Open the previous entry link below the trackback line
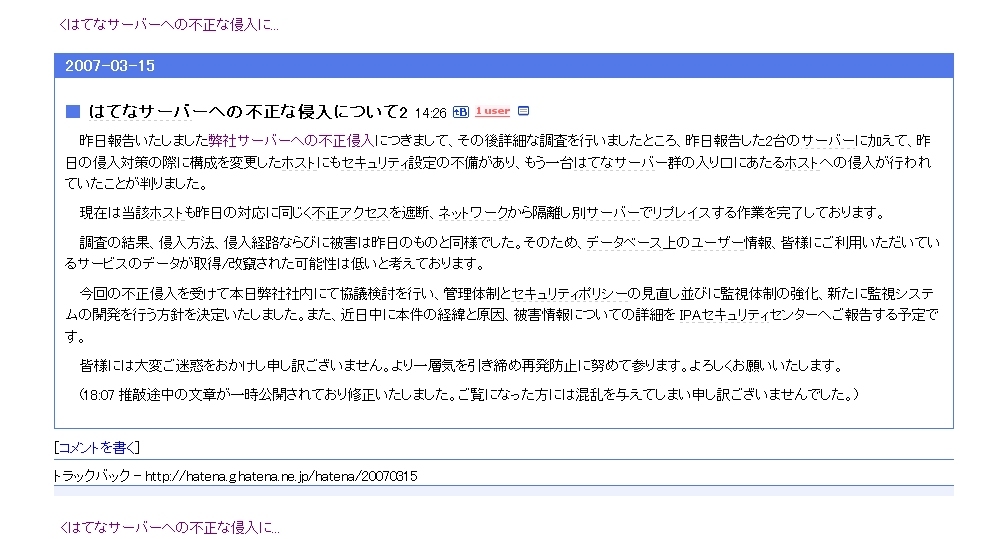 click(x=168, y=527)
